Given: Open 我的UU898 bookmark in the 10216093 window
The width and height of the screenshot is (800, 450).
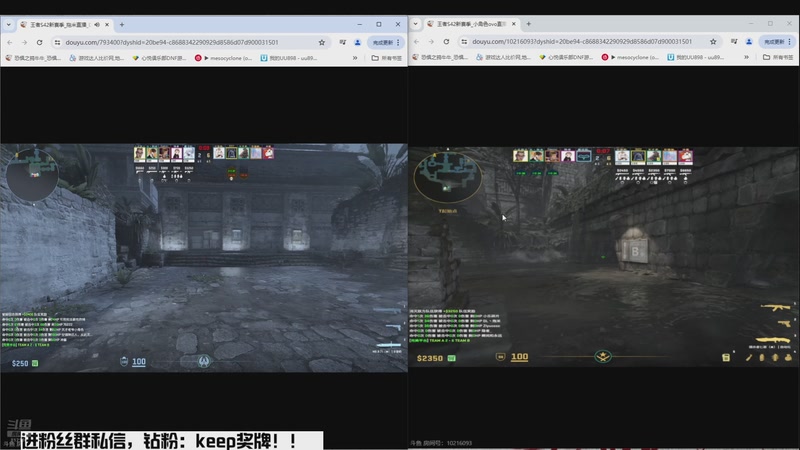Looking at the screenshot, I should click(696, 57).
